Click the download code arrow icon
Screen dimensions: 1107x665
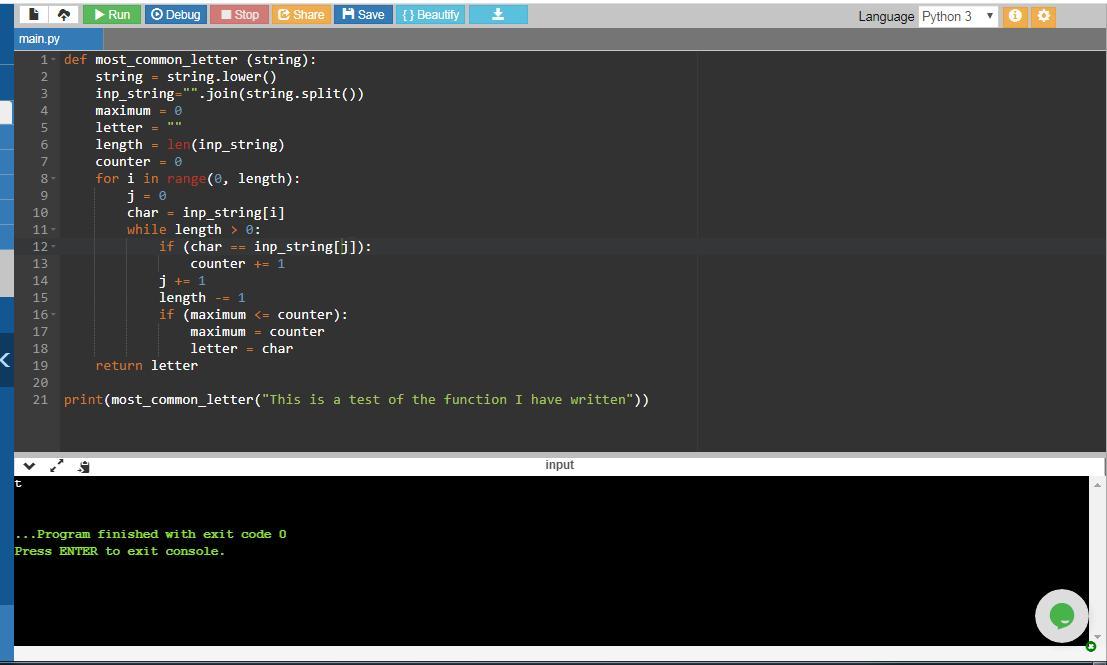click(497, 15)
